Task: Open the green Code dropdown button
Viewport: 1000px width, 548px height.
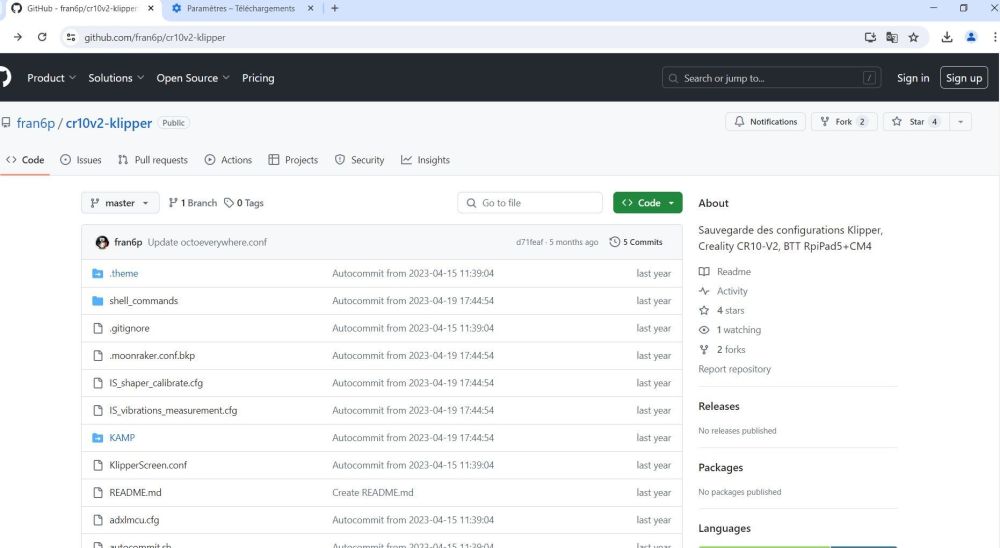Action: coord(647,203)
